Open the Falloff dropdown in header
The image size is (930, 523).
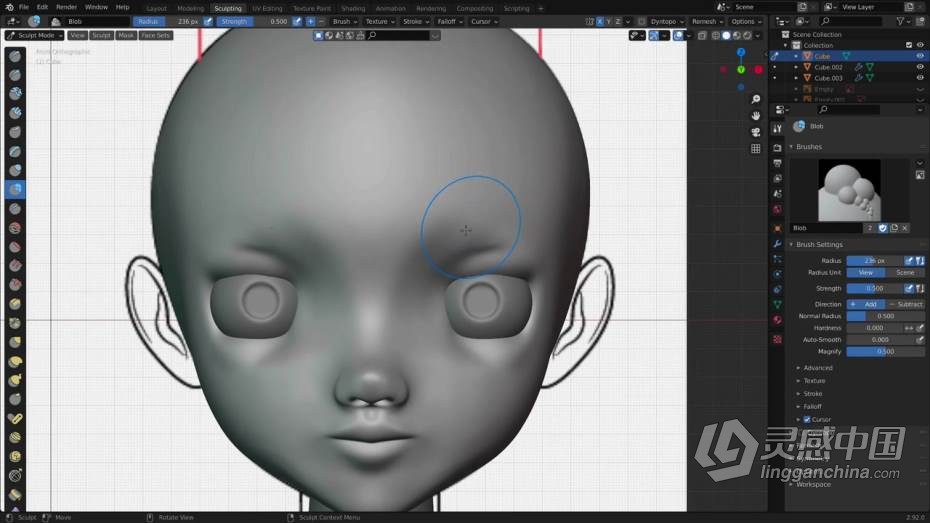[450, 21]
